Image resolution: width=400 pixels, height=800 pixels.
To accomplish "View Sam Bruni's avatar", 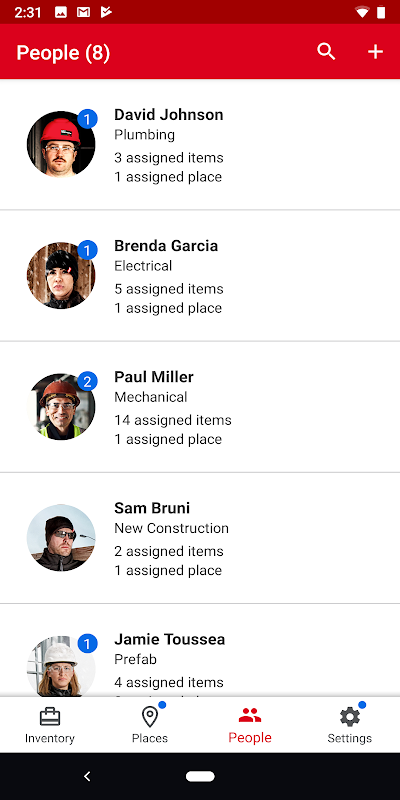I will (x=61, y=537).
